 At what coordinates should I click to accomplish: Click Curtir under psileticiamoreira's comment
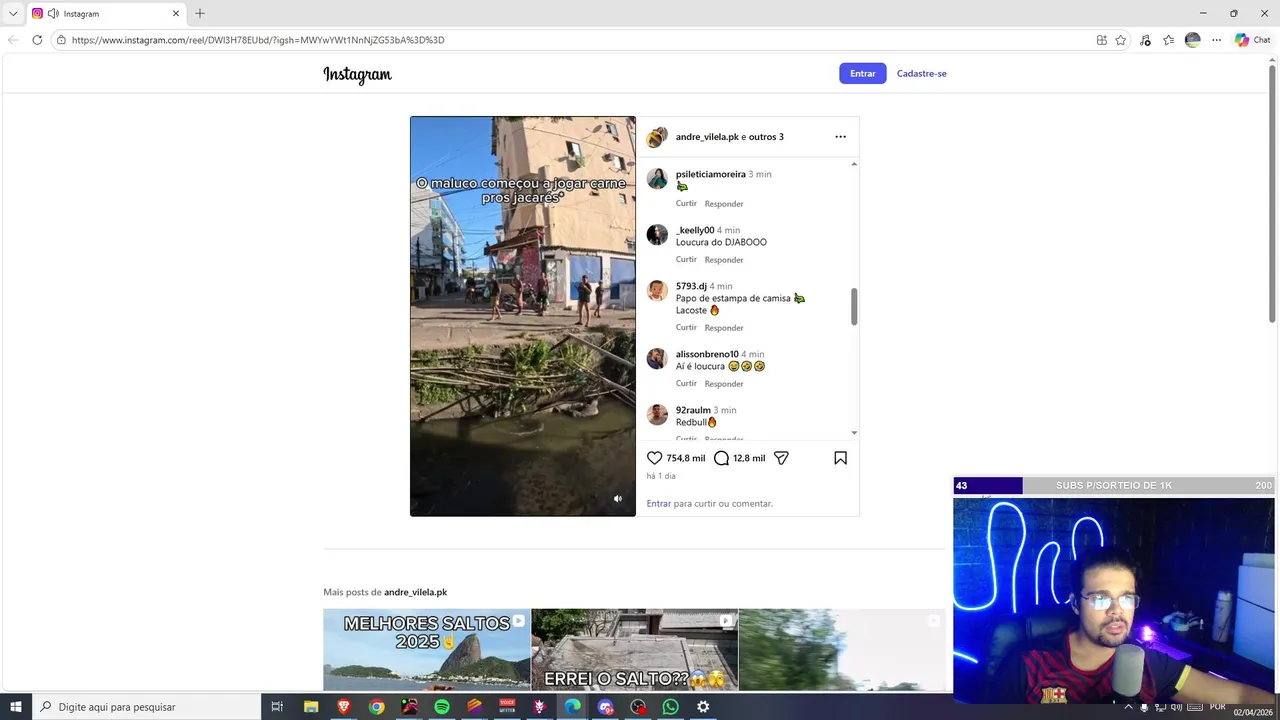click(686, 203)
